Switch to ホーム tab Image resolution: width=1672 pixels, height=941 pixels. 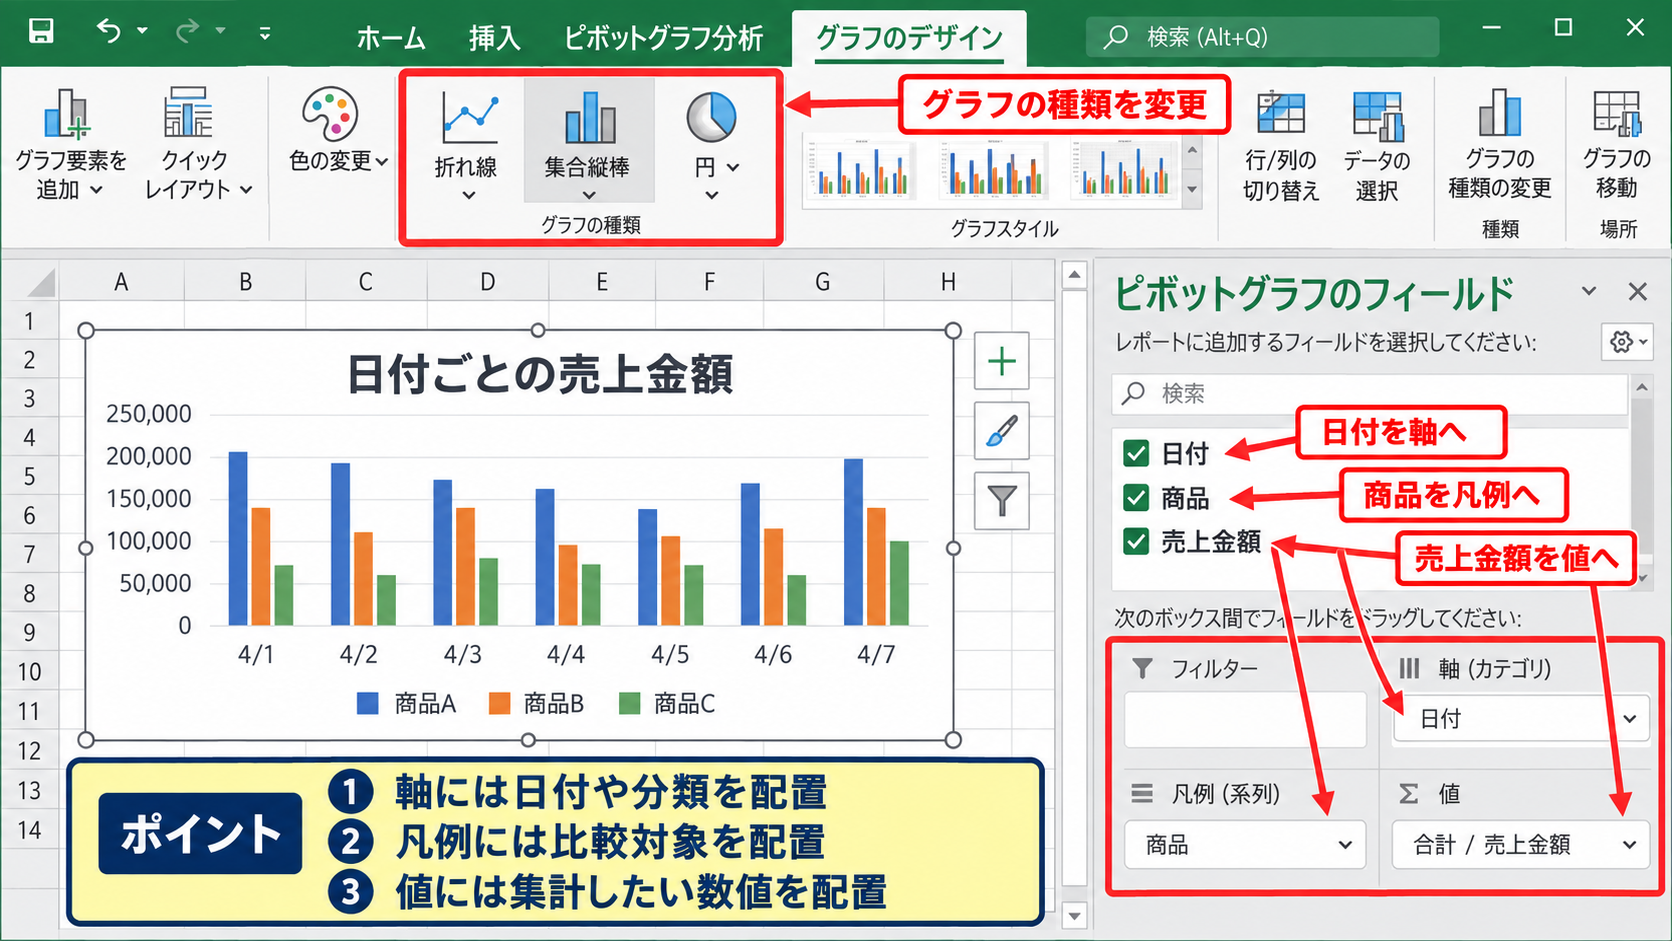(391, 39)
